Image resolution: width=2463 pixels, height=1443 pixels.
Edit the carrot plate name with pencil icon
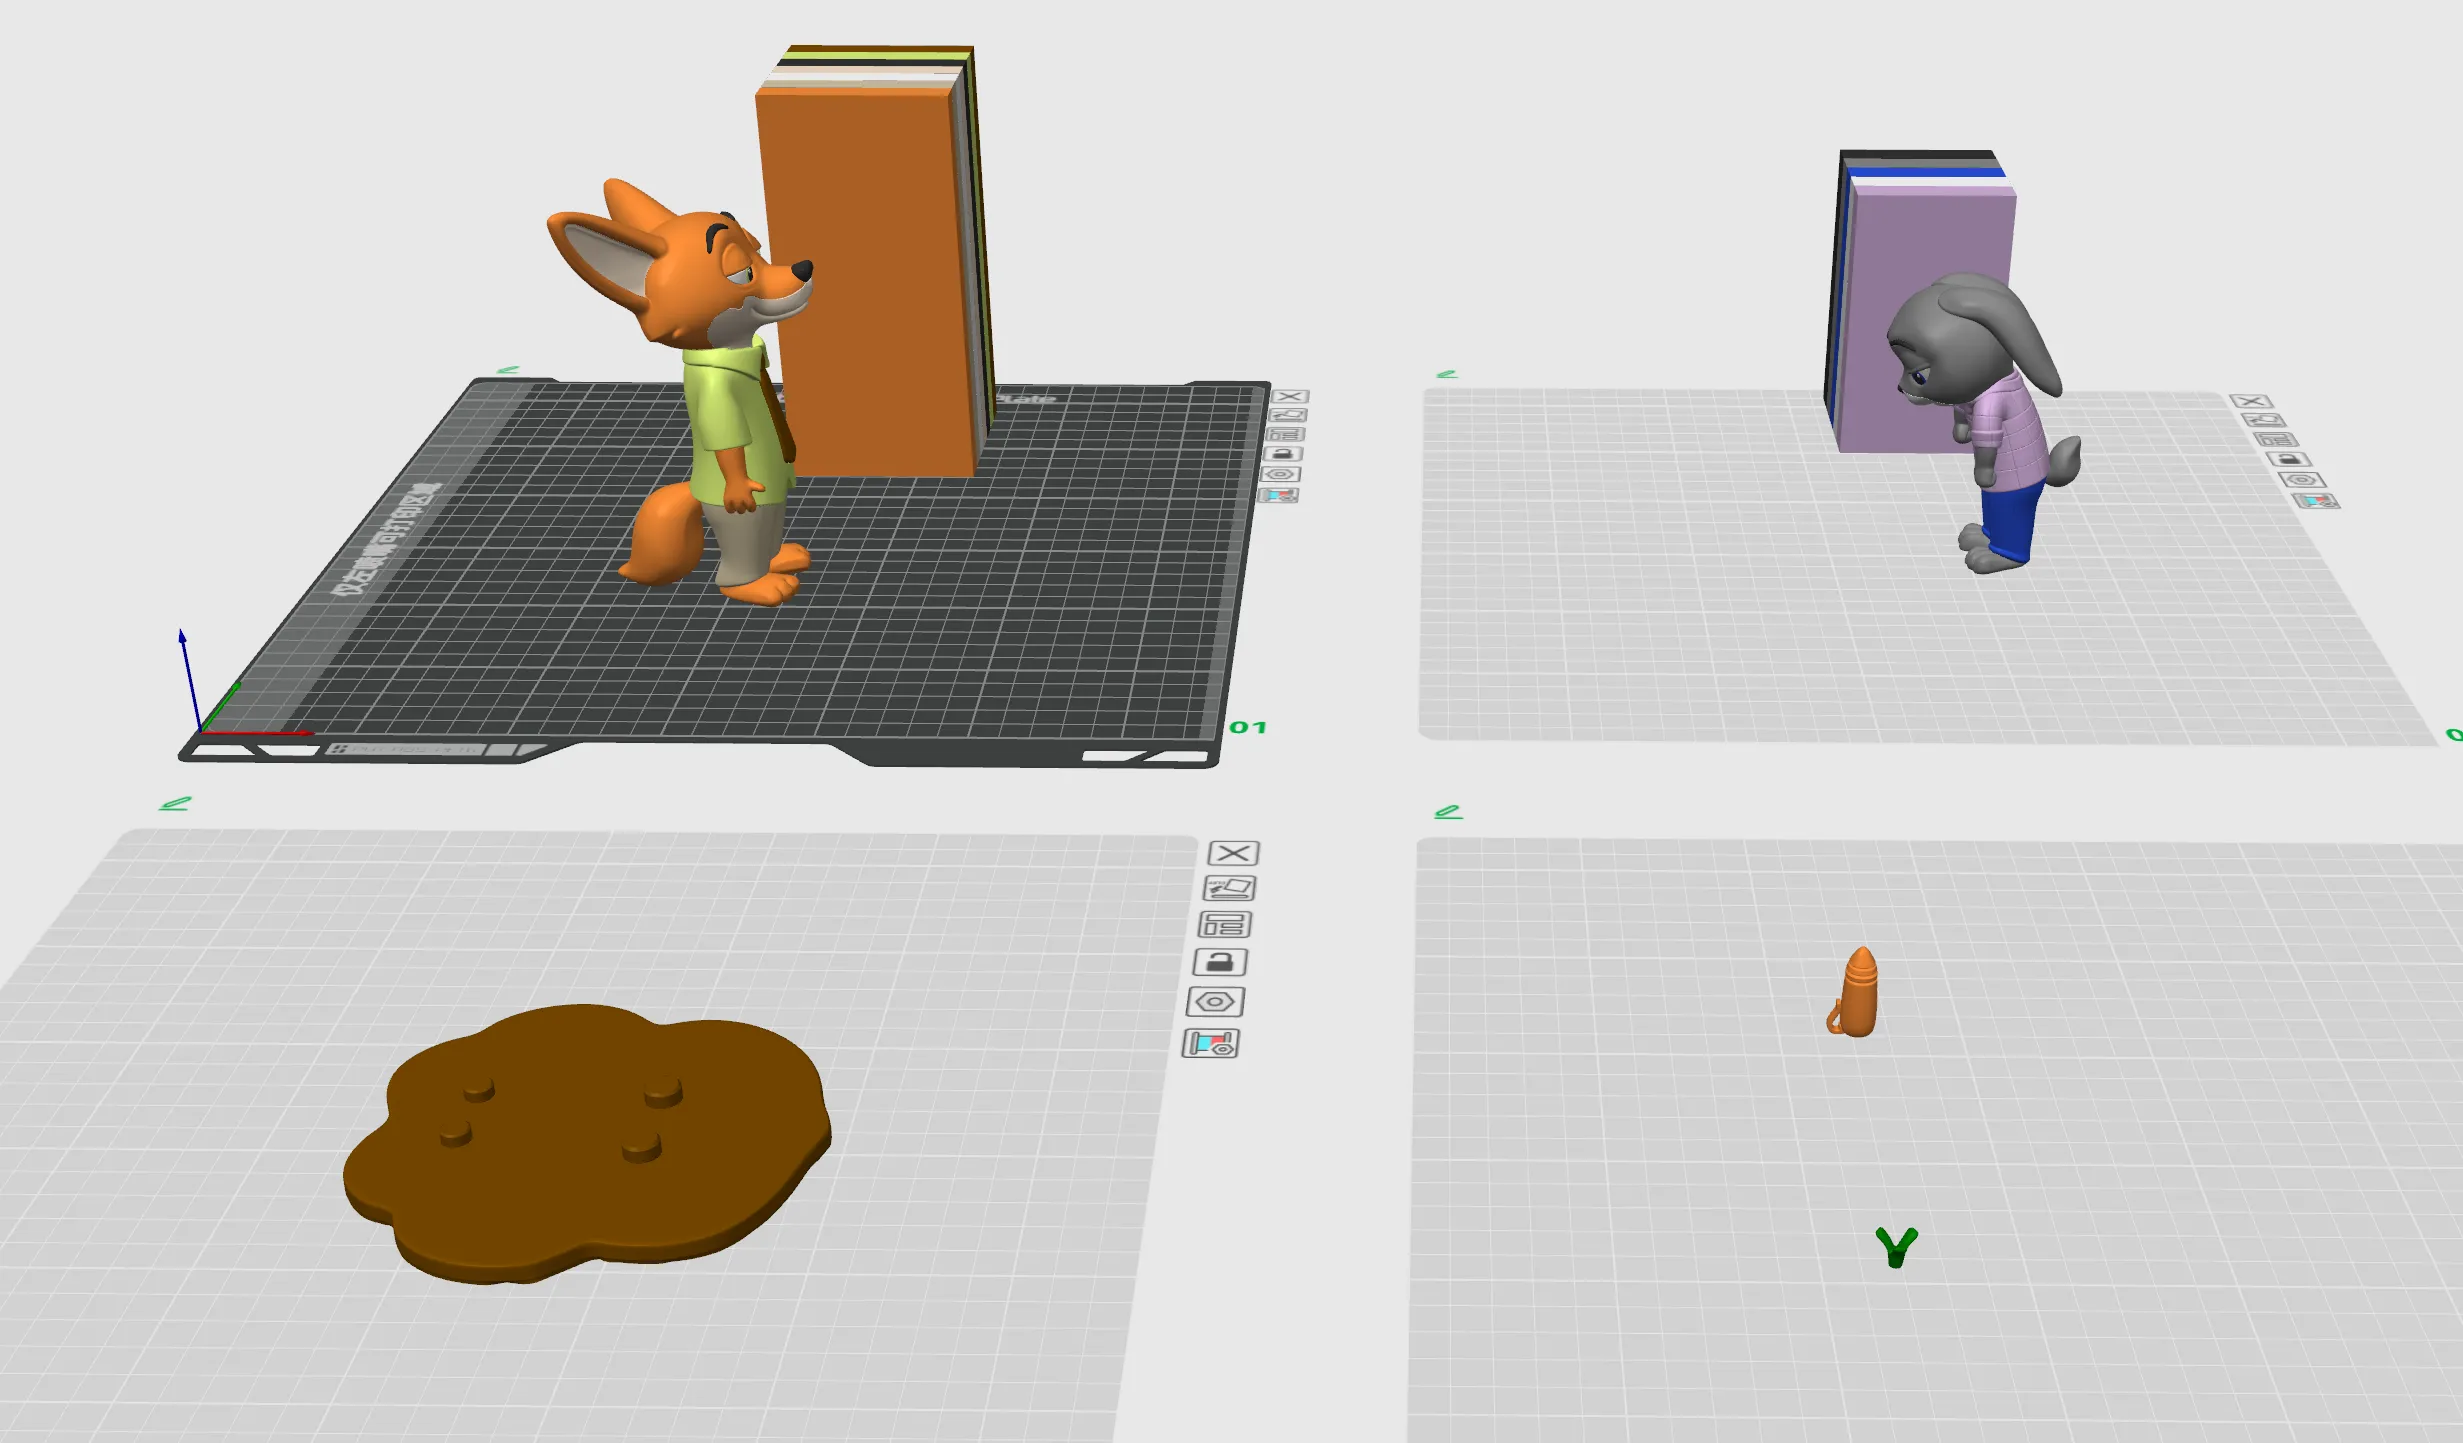1449,811
